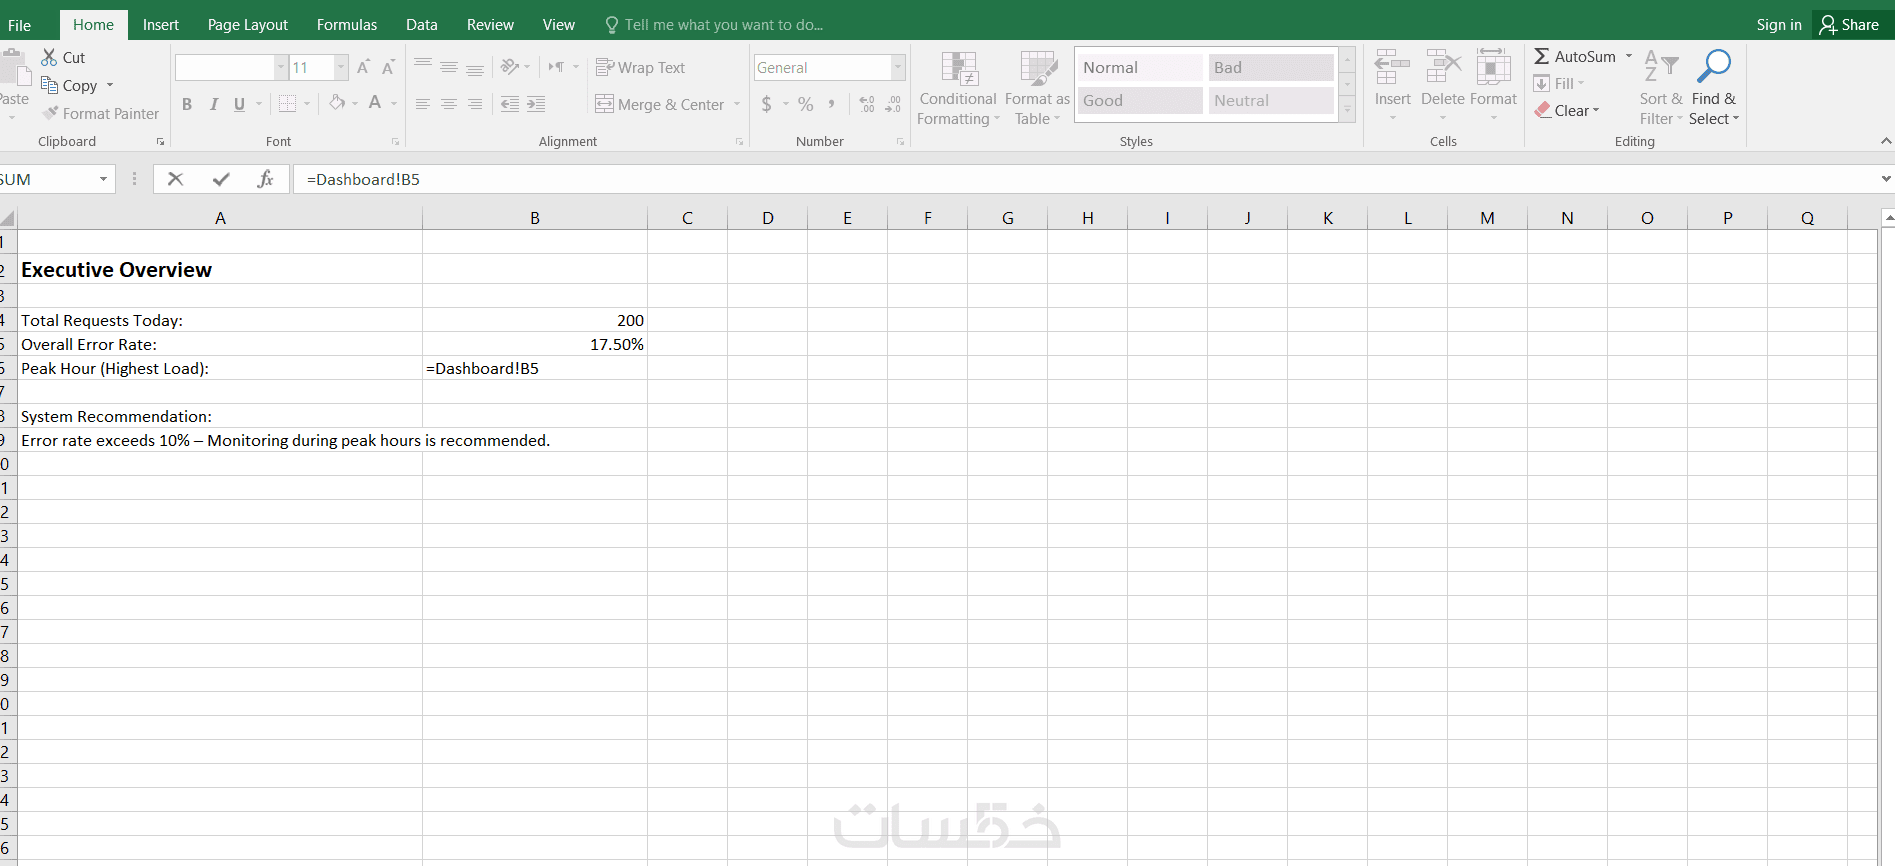Toggle Merge & Center
This screenshot has height=866, width=1895.
(660, 104)
